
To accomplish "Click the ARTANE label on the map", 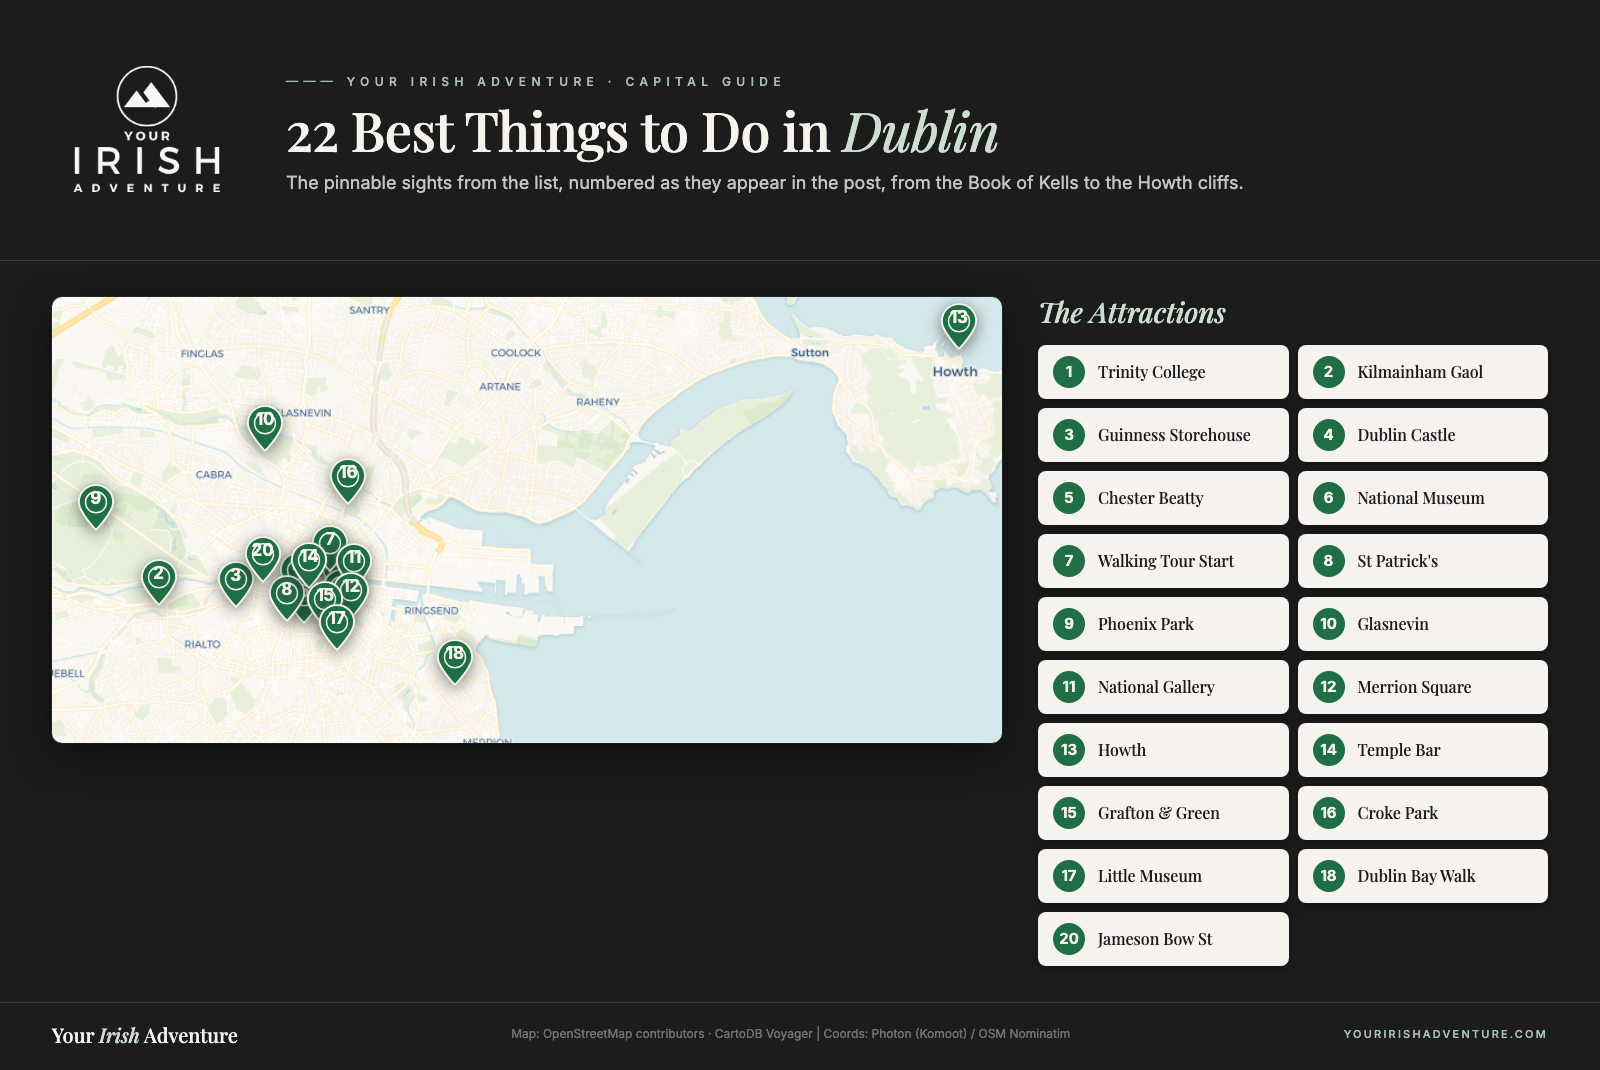I will pyautogui.click(x=500, y=386).
